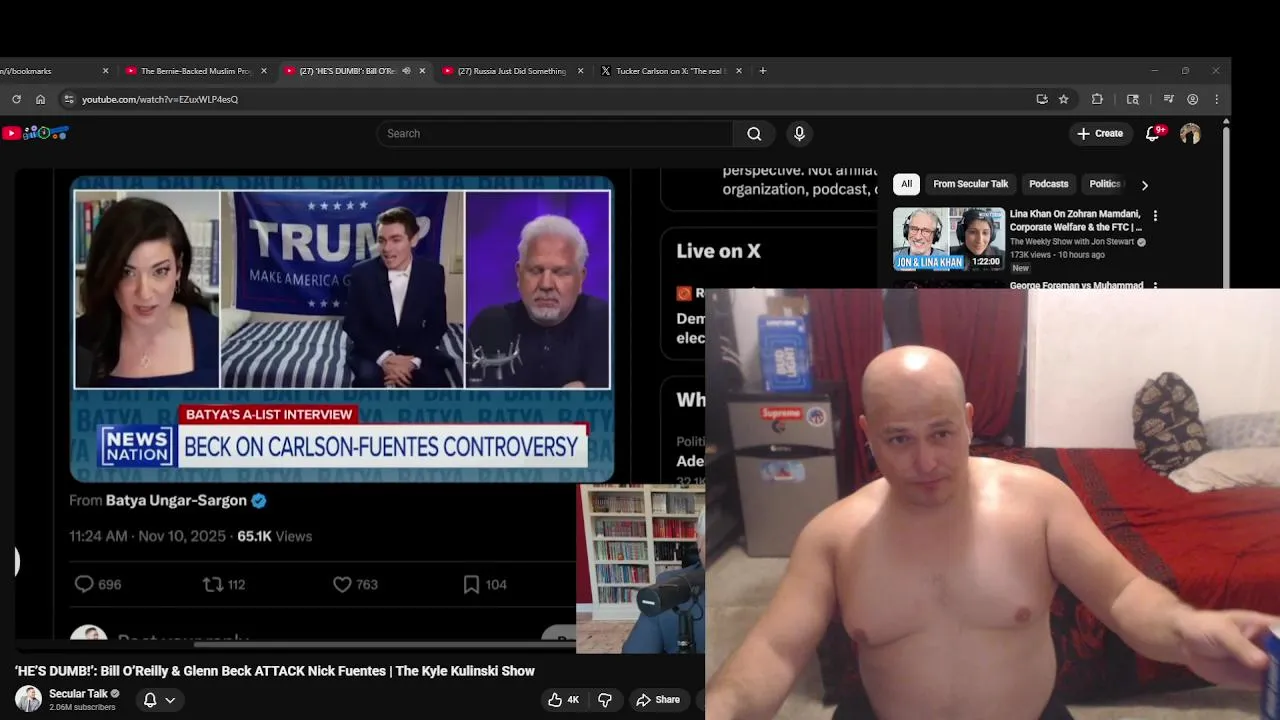Screen dimensions: 1280x720
Task: Open the Secular Talk channel avatar
Action: tap(28, 699)
